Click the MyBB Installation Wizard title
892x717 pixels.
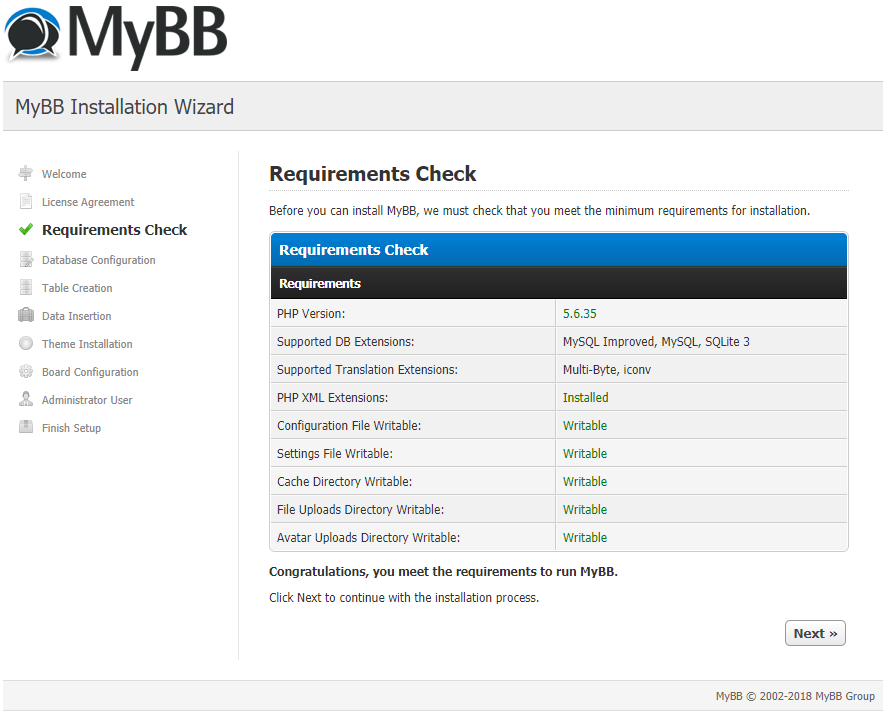tap(125, 107)
